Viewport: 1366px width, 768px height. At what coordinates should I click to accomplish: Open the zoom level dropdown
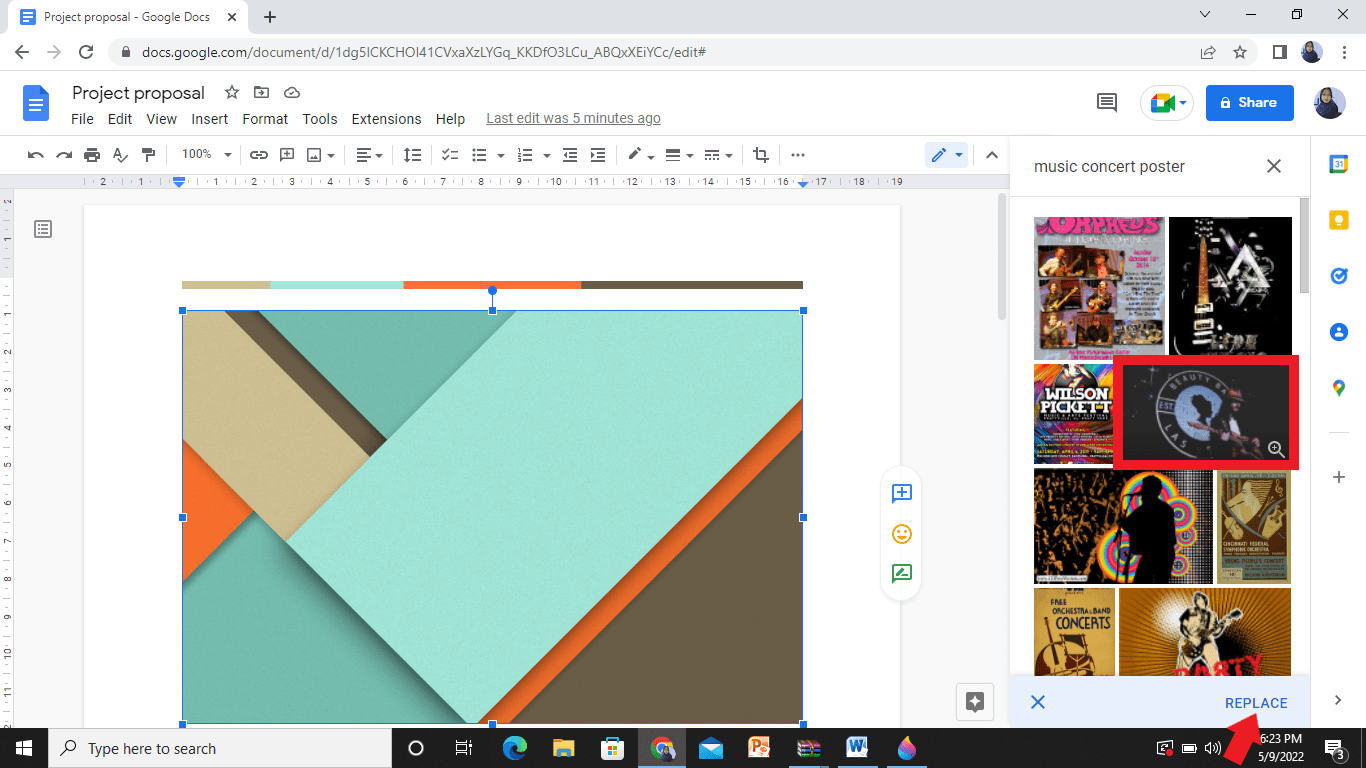tap(205, 154)
